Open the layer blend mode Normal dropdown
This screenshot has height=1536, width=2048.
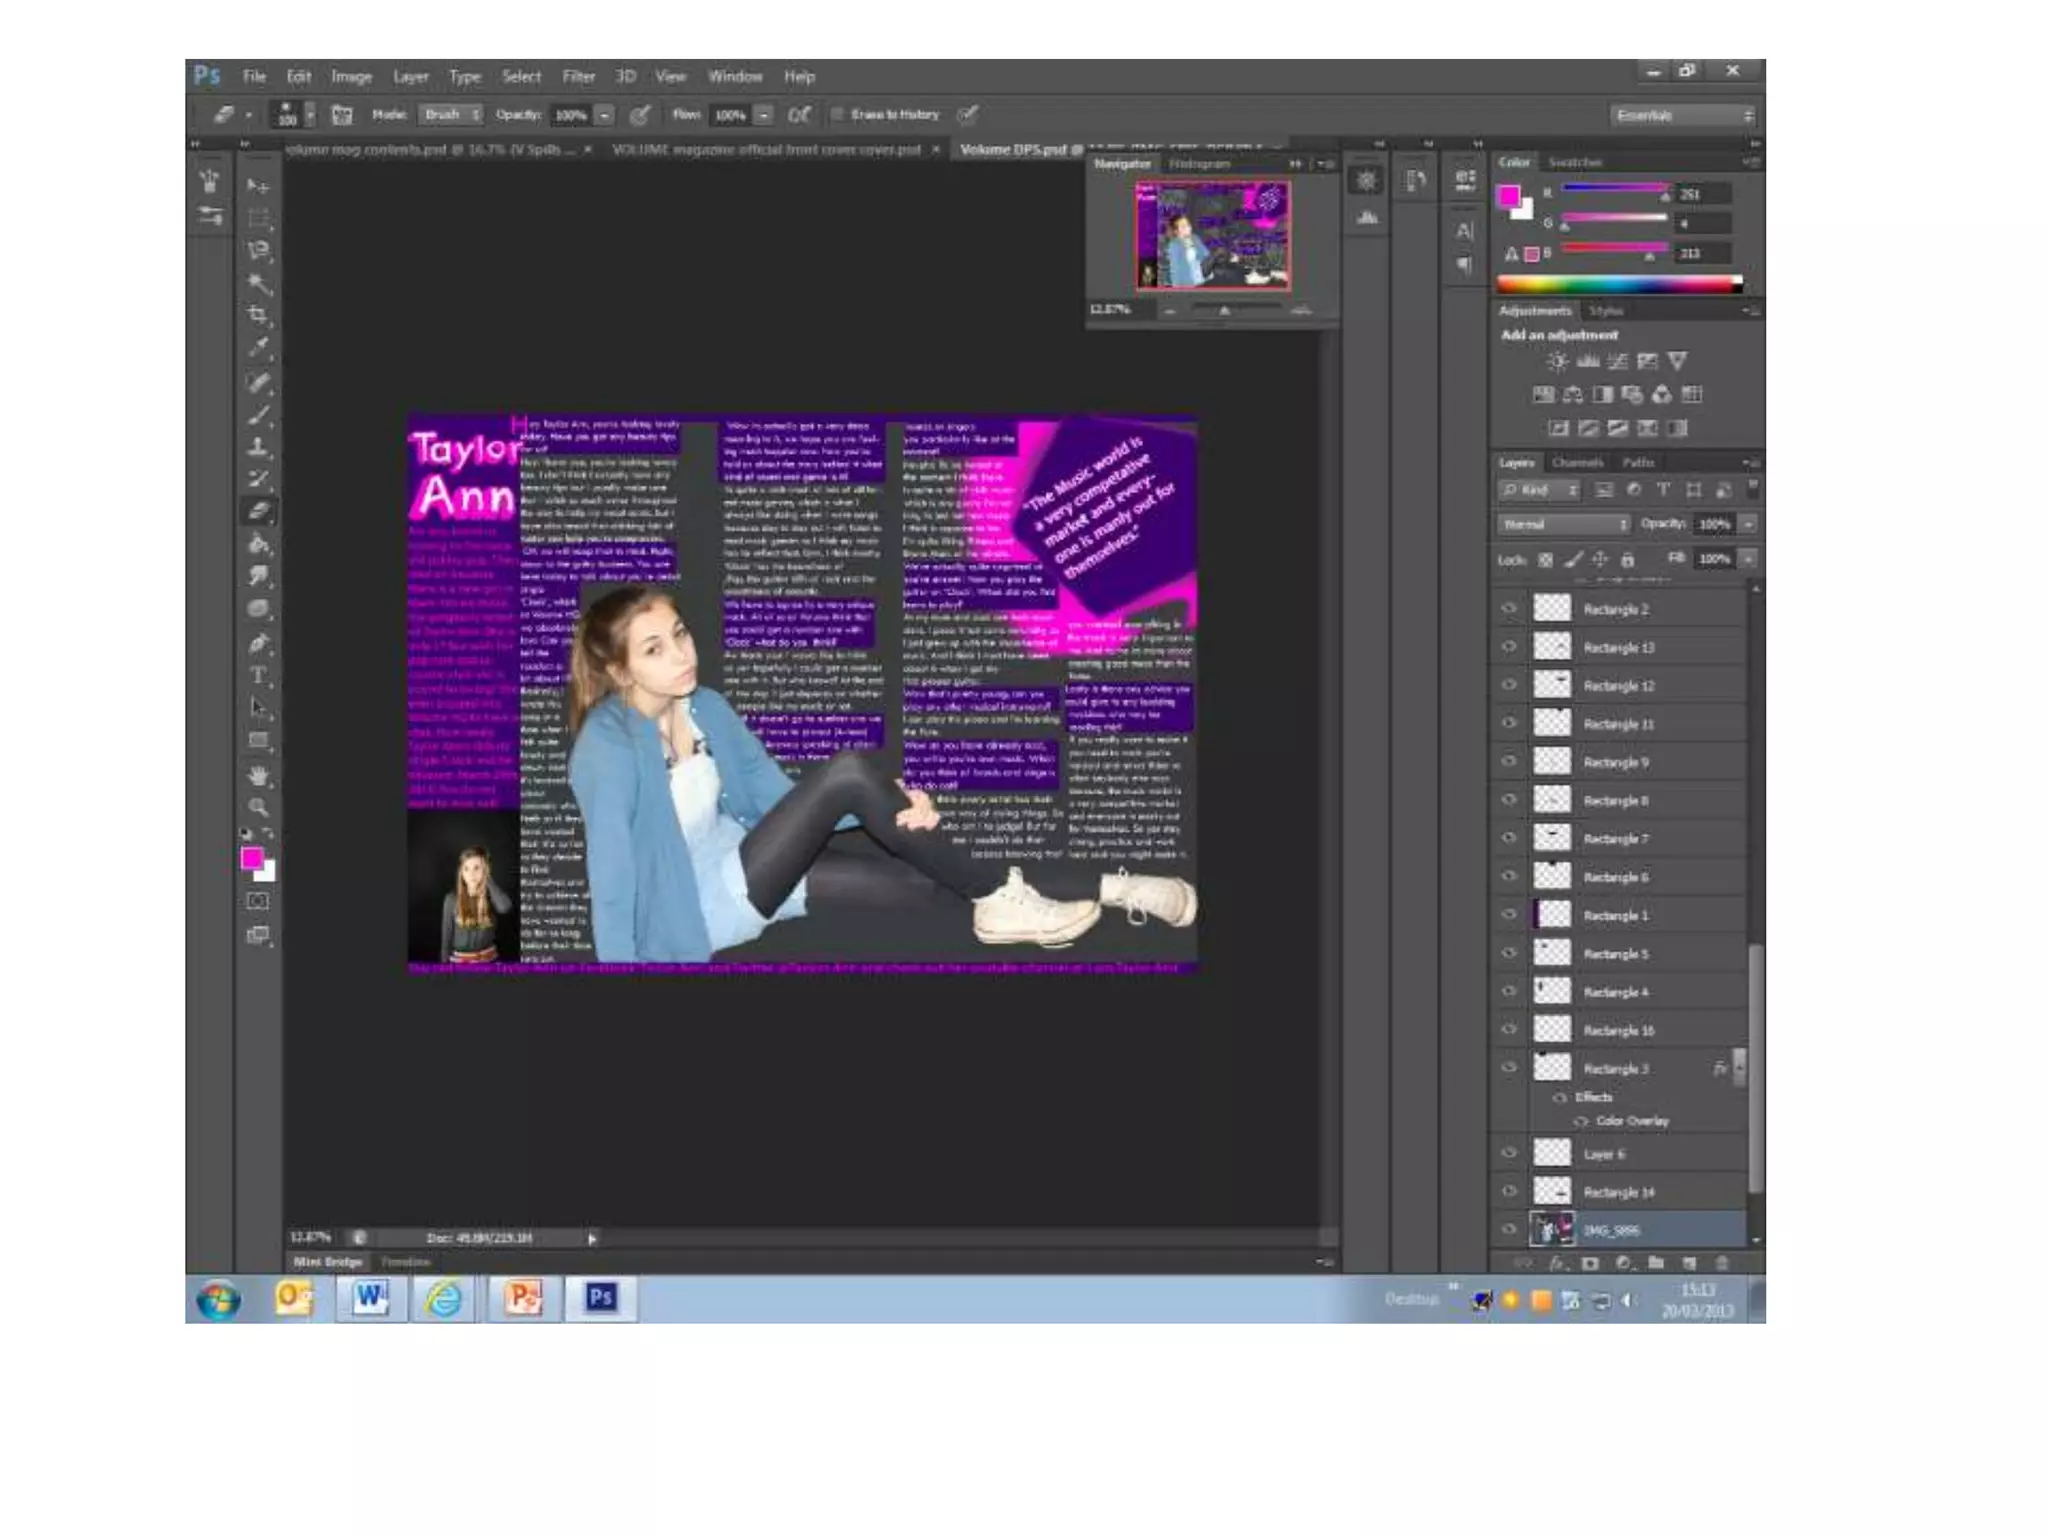click(1565, 524)
